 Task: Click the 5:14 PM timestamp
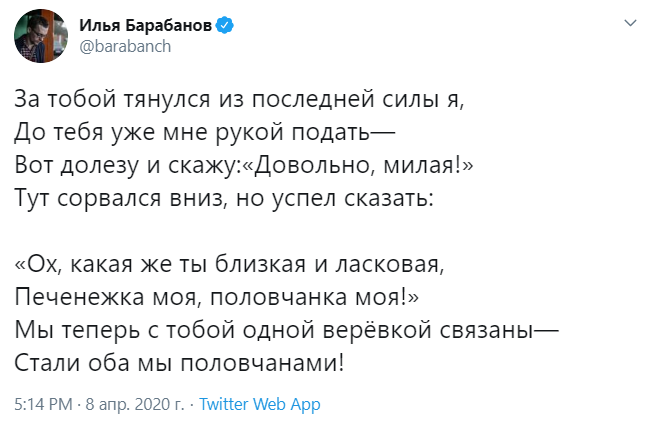click(43, 405)
